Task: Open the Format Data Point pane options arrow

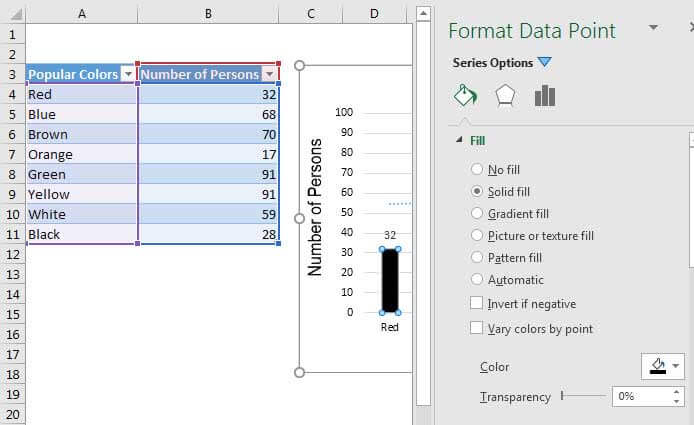Action: click(x=653, y=28)
